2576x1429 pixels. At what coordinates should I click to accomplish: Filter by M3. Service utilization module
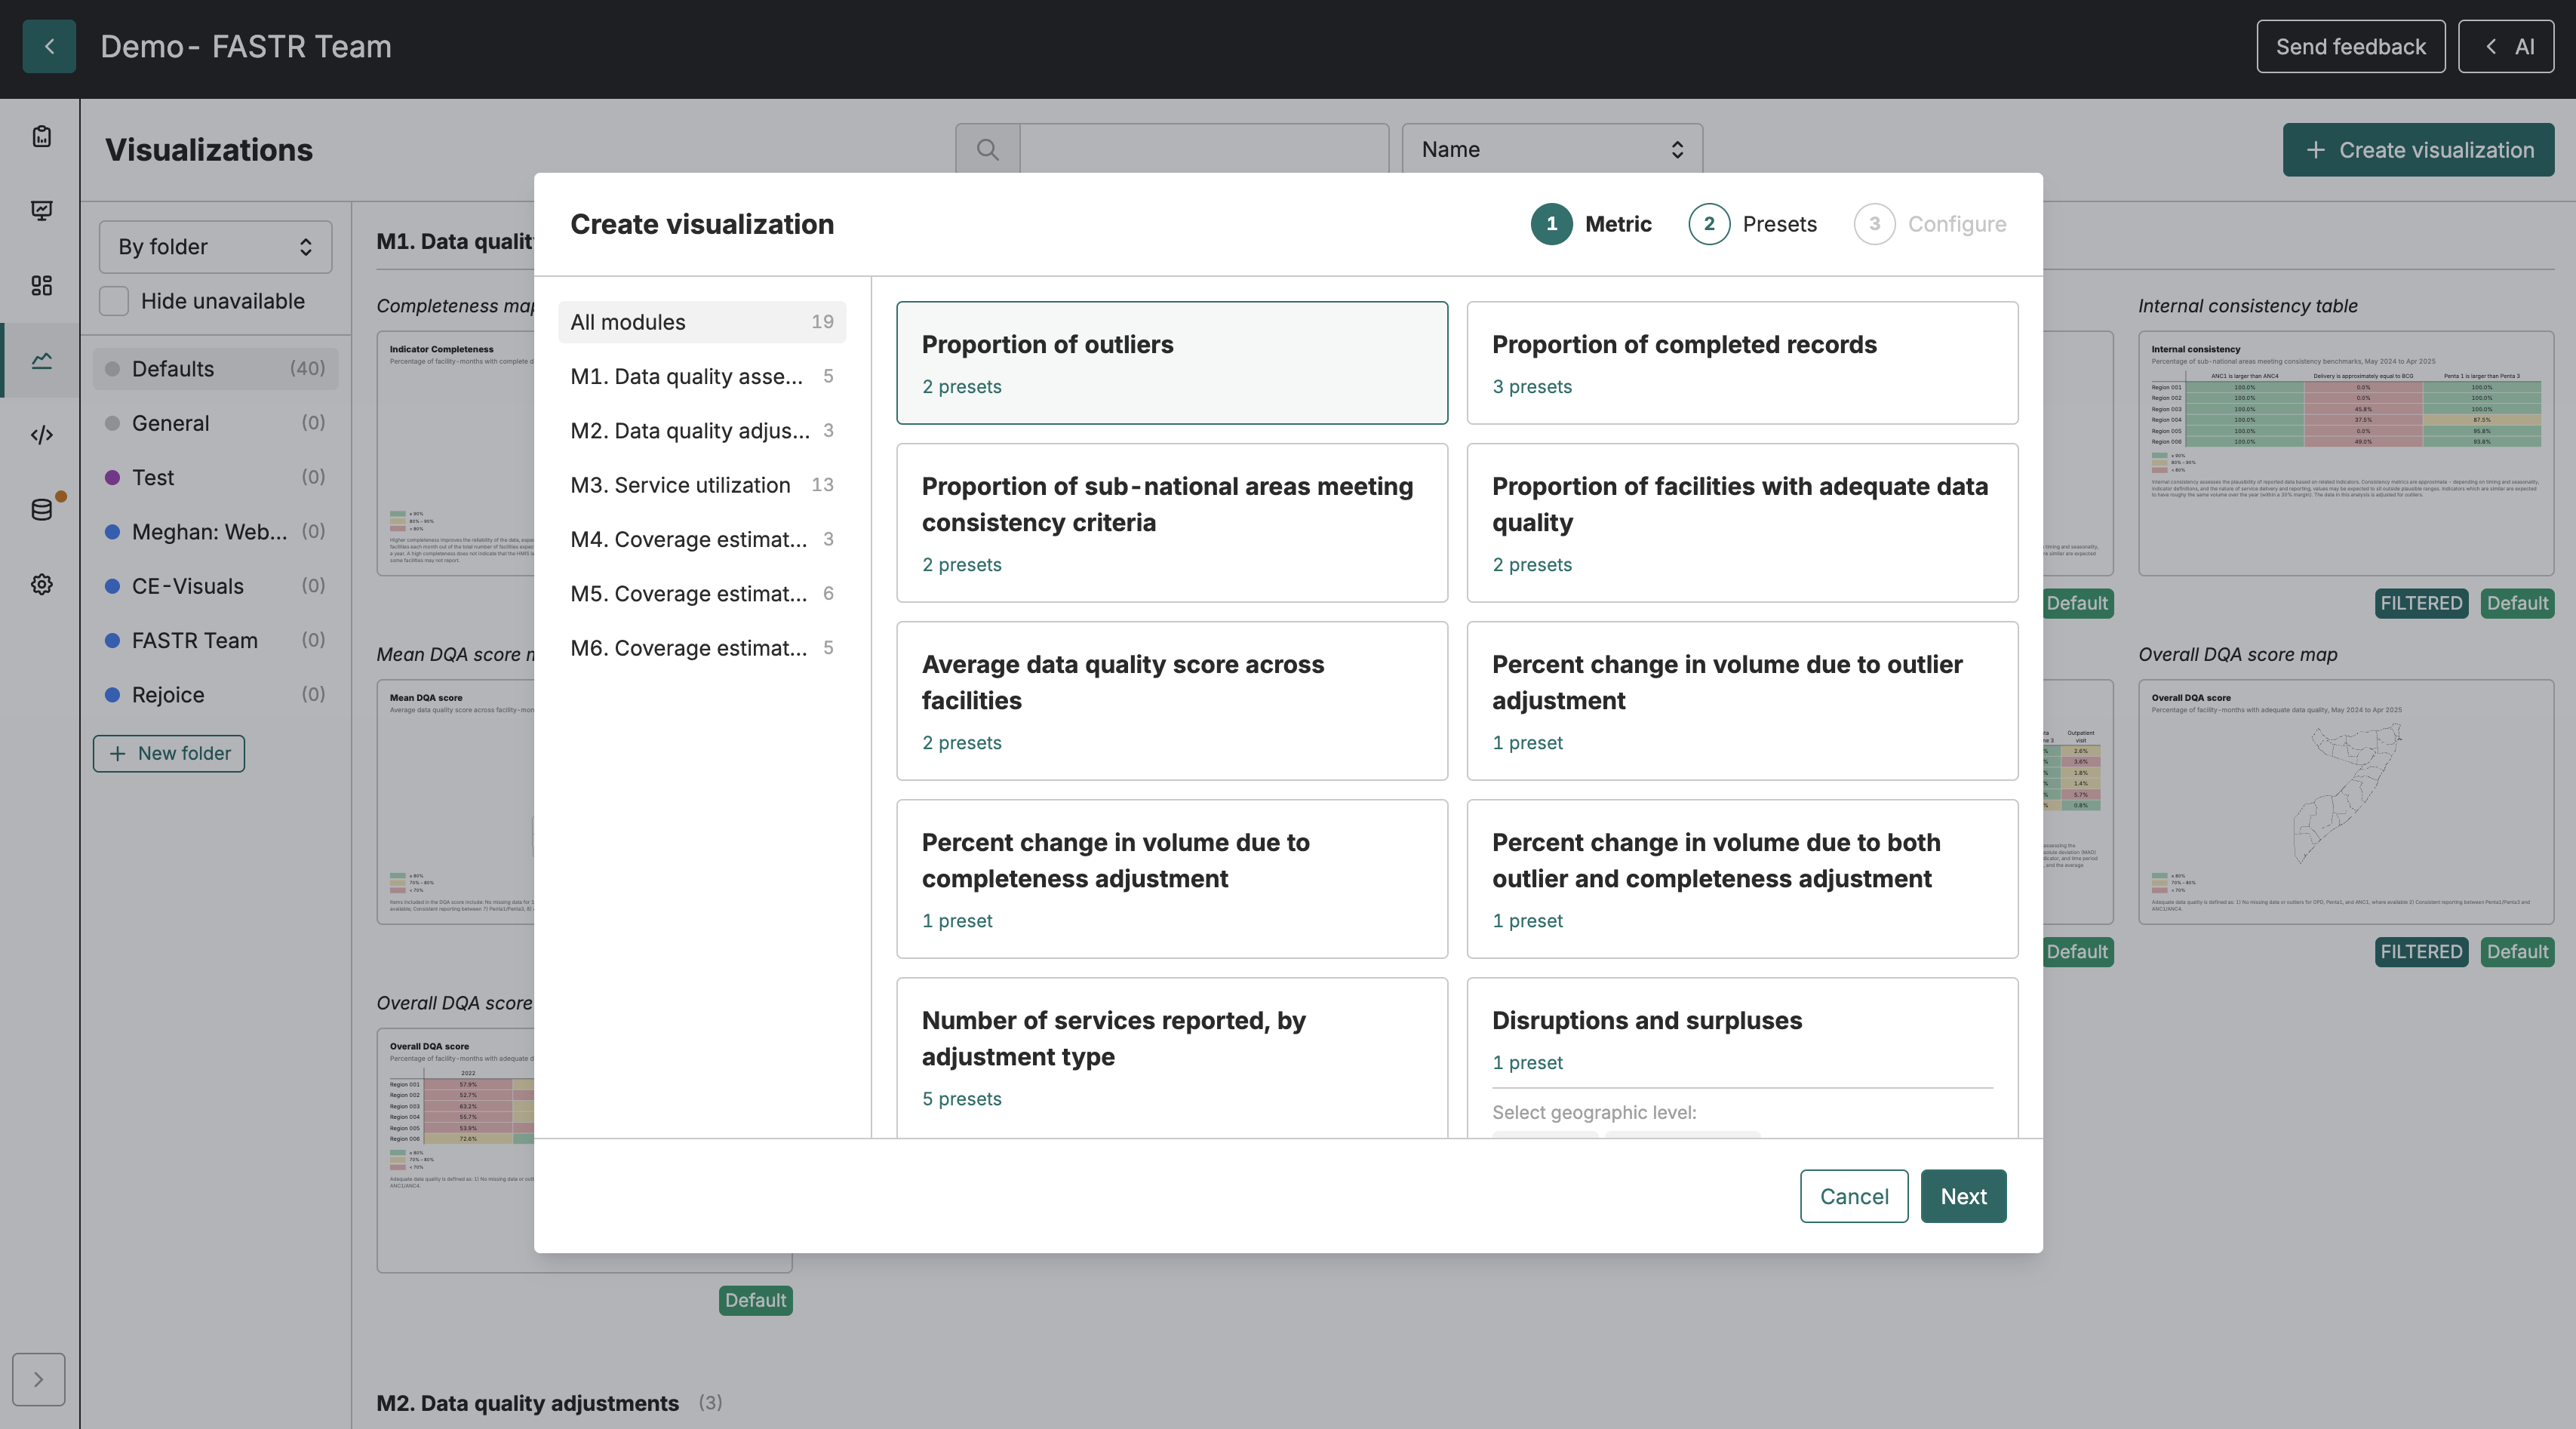tap(702, 485)
